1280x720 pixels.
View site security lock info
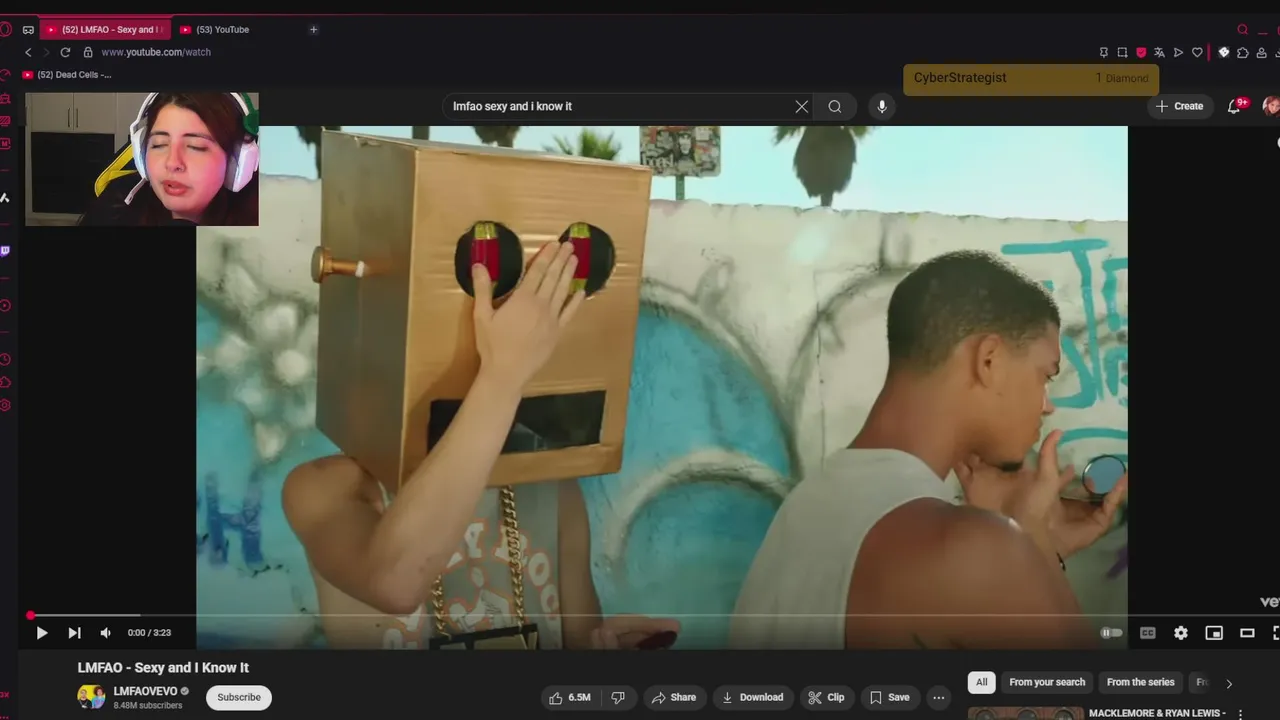tap(88, 52)
